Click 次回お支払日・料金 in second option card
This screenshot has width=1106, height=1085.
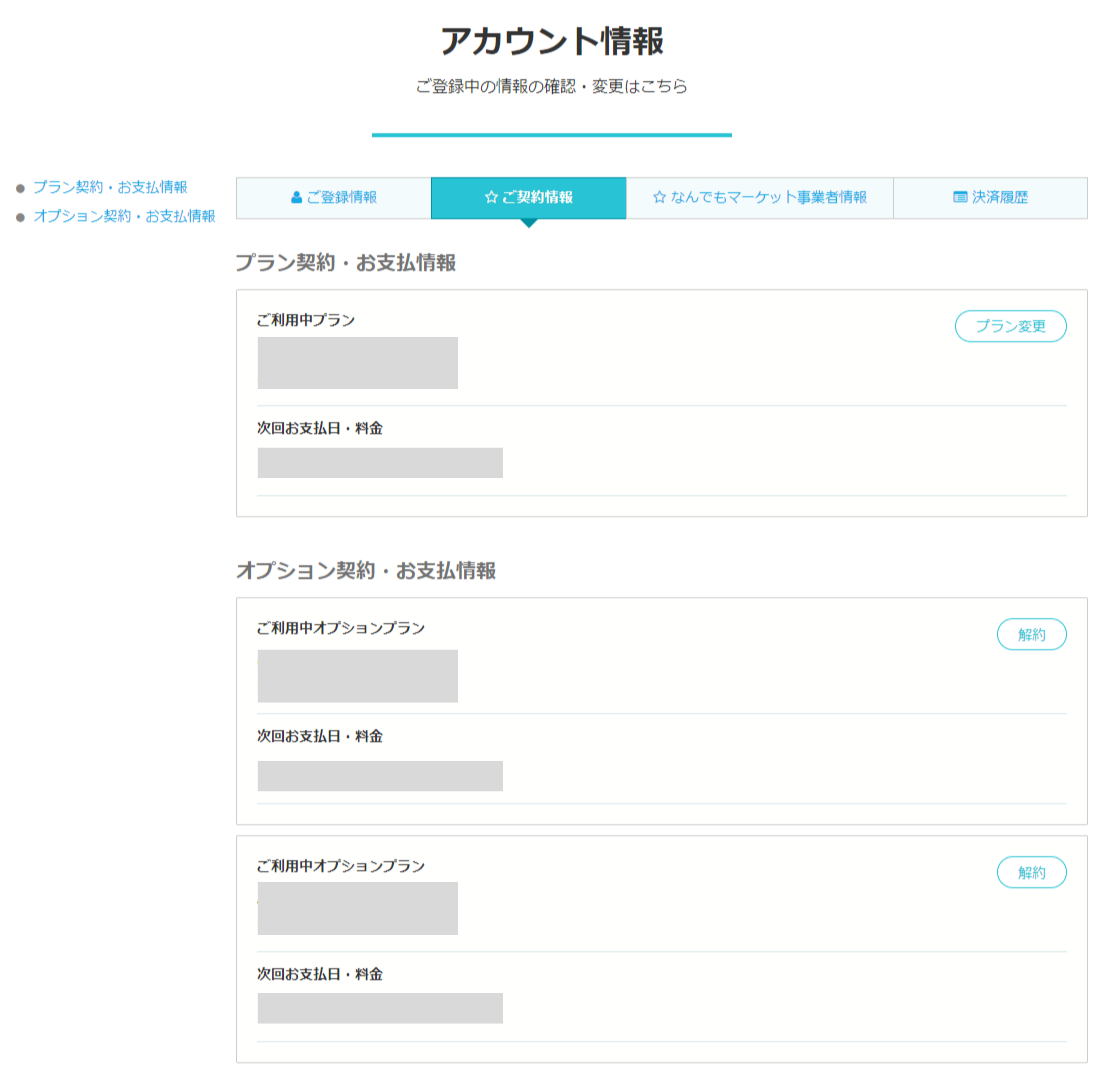pos(320,974)
